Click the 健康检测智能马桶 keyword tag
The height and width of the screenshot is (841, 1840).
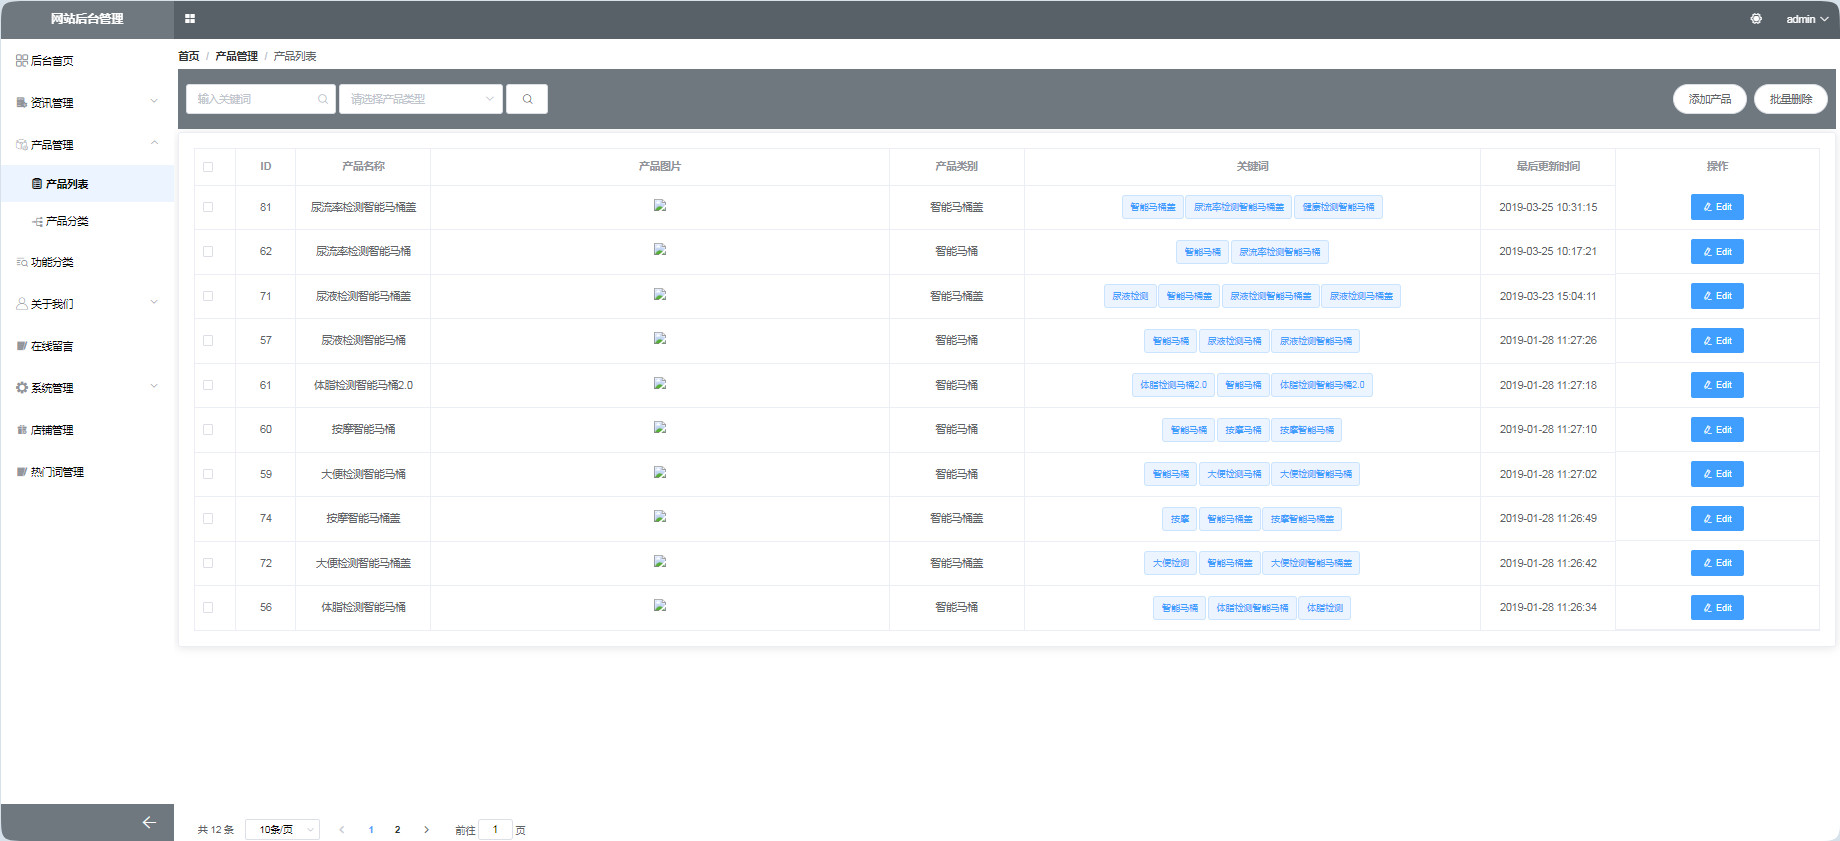pos(1338,207)
